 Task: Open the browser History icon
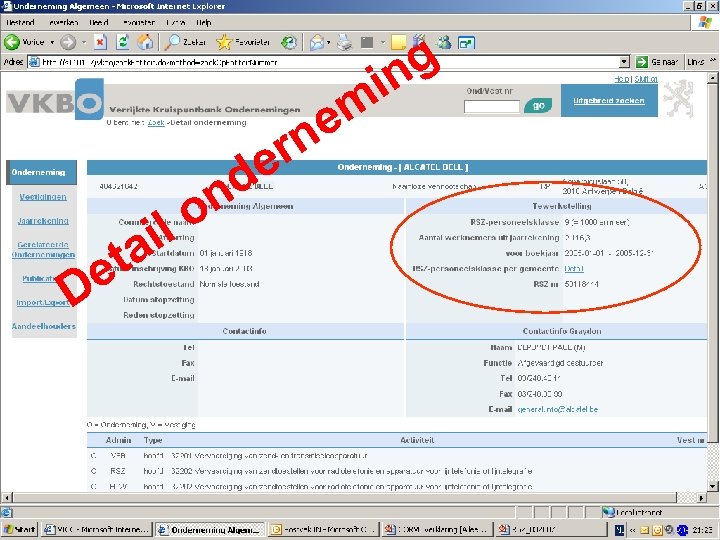tap(289, 42)
